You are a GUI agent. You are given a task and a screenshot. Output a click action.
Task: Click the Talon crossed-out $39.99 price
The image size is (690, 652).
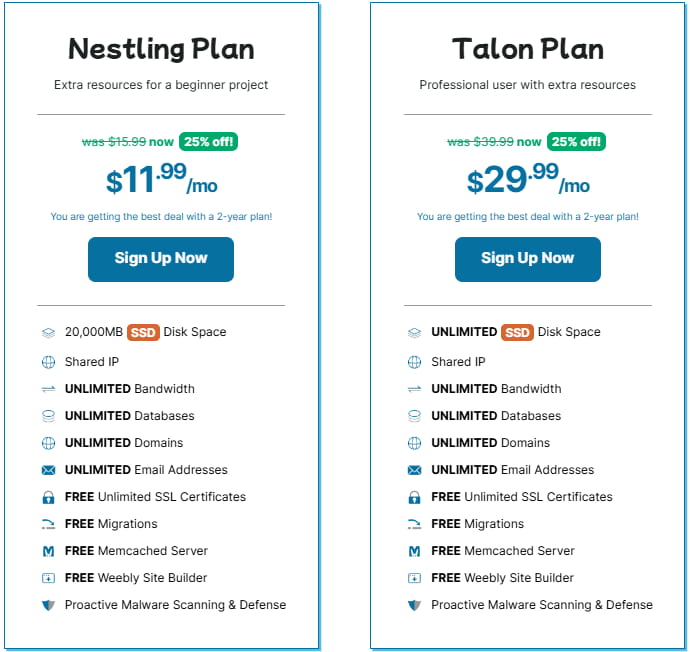(480, 142)
